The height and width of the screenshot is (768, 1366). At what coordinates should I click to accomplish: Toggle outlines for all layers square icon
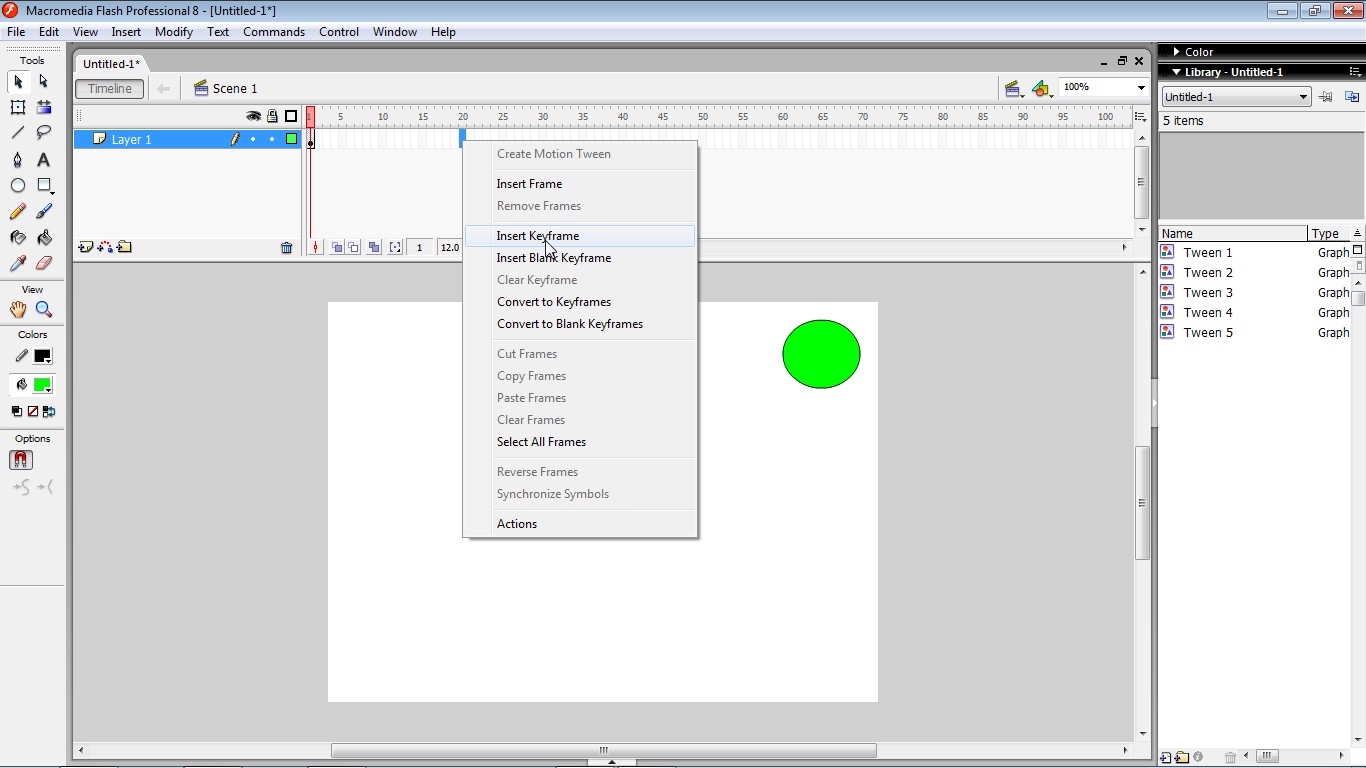(x=291, y=116)
